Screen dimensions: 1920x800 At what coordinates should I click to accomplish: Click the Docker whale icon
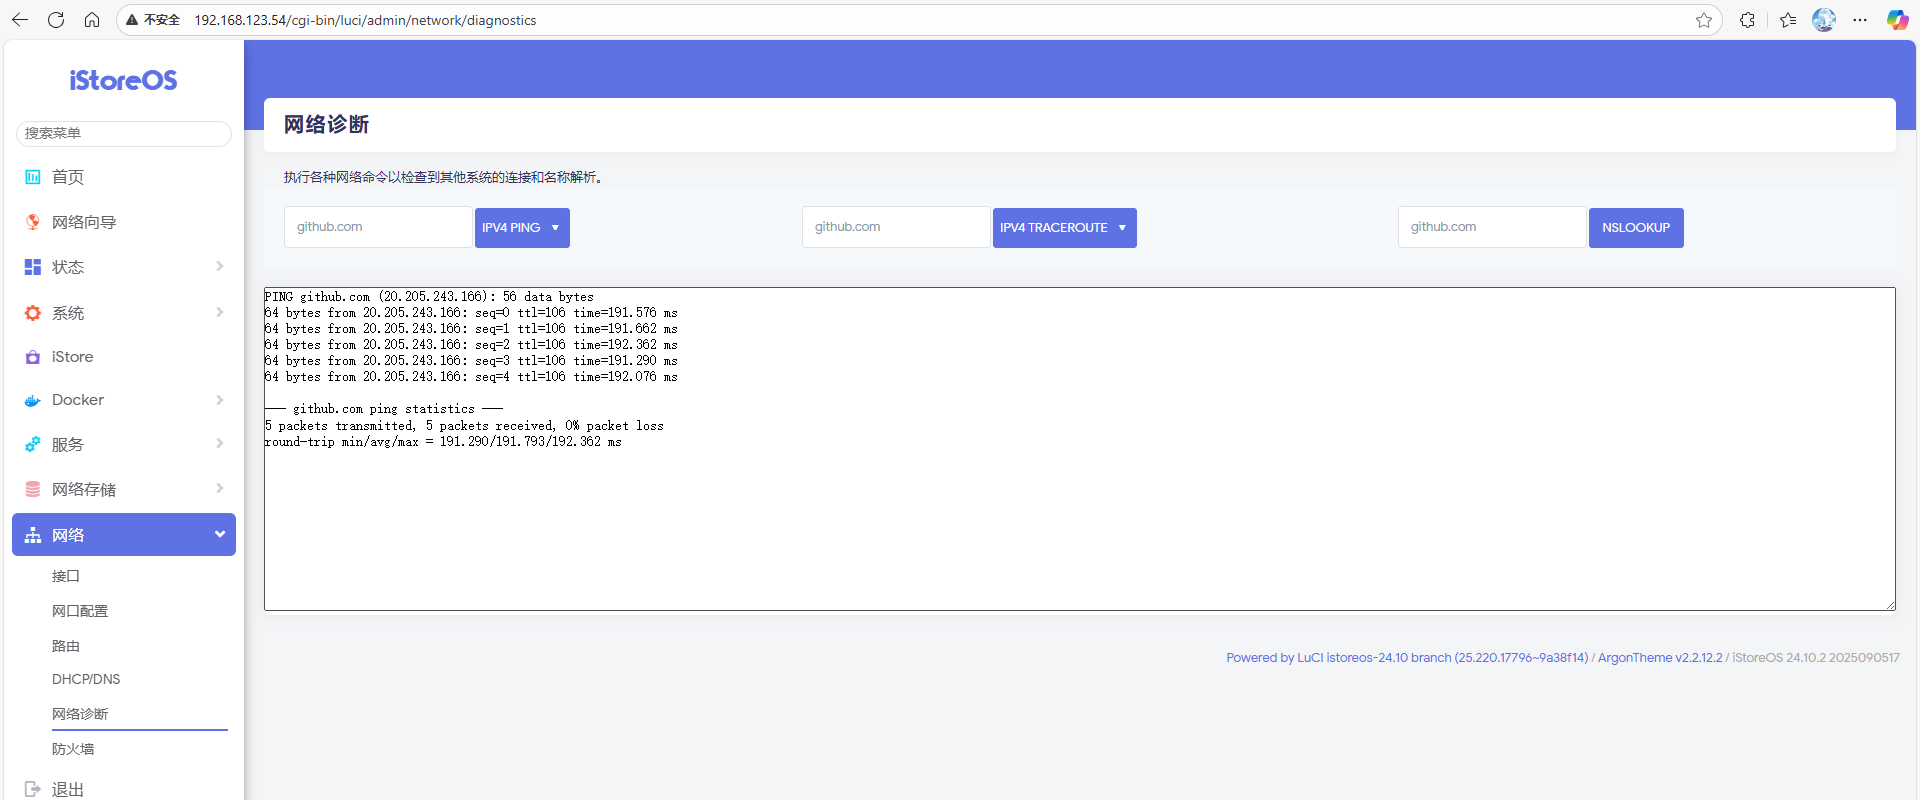point(33,400)
